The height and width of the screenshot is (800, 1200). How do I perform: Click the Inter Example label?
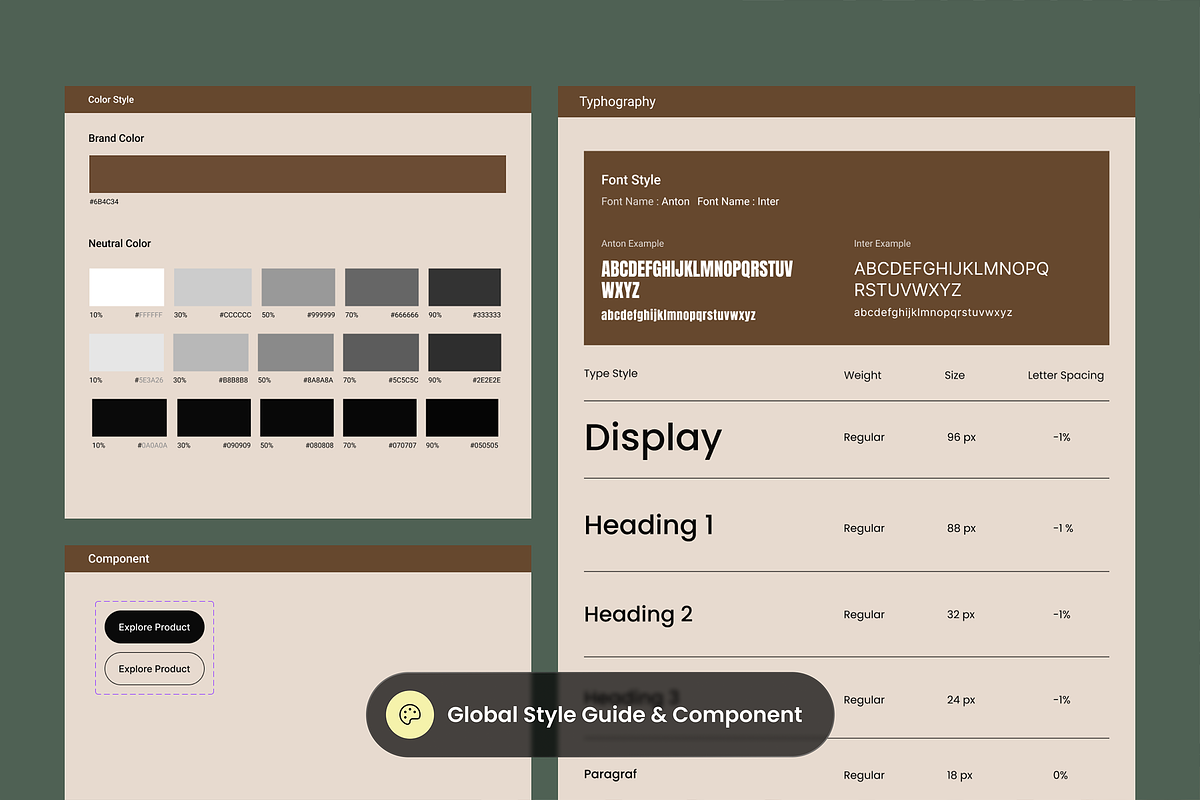tap(882, 244)
